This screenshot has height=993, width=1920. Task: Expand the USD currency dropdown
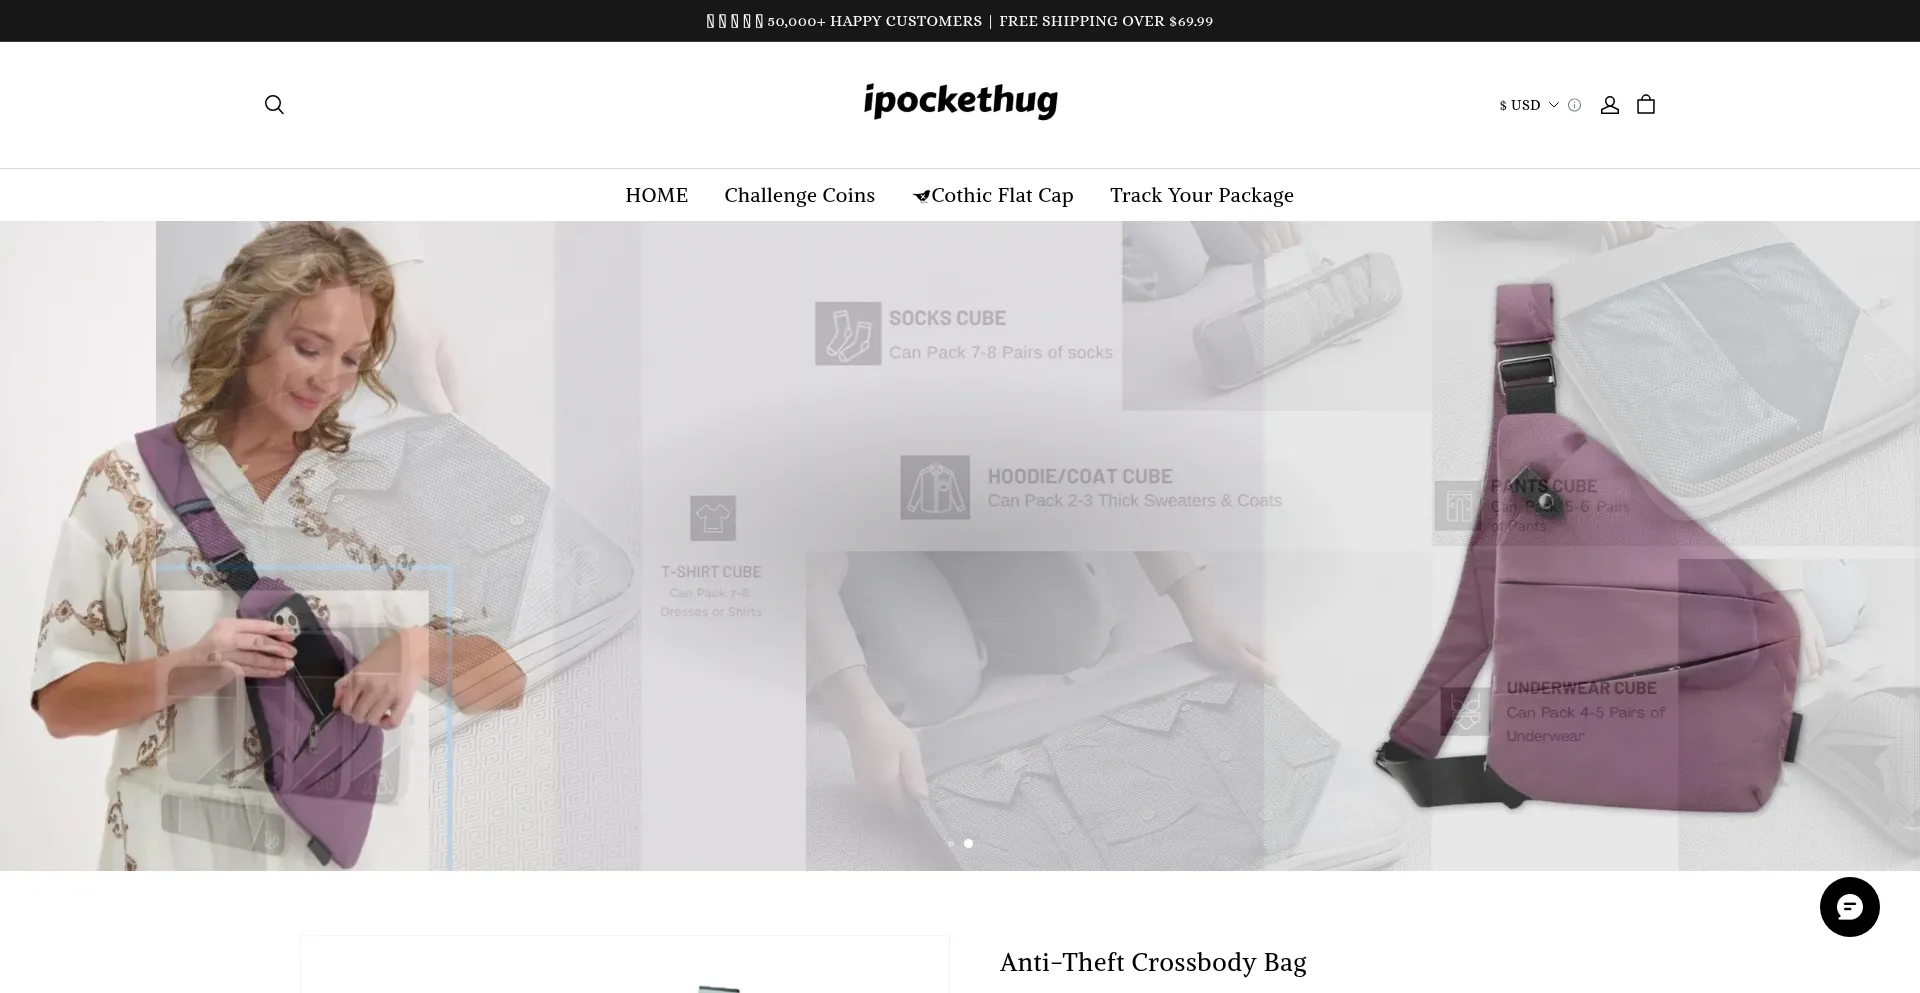[x=1529, y=105]
